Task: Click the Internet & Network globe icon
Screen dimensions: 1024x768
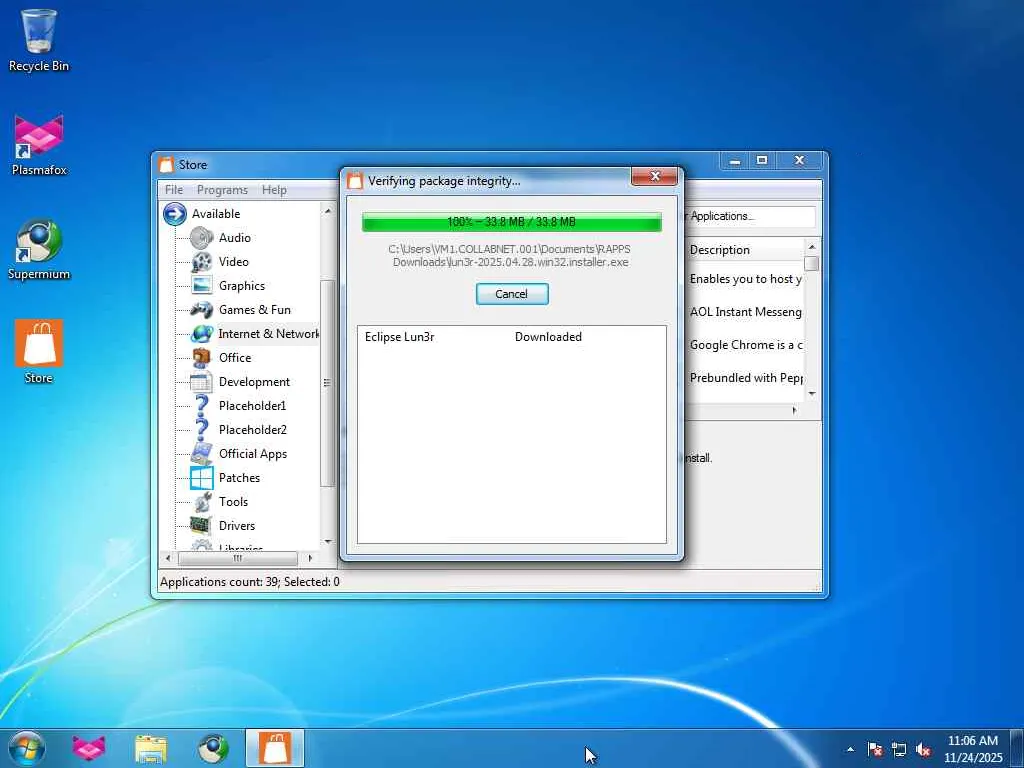Action: coord(202,334)
